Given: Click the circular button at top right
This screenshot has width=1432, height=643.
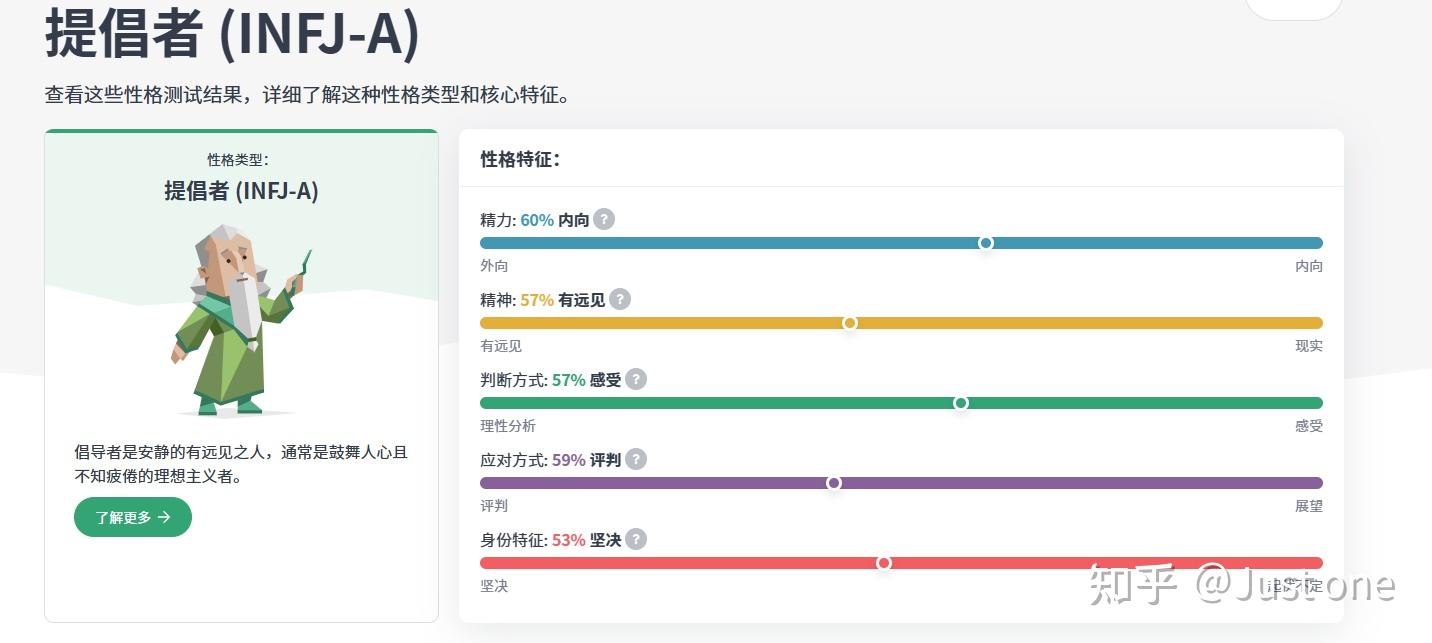Looking at the screenshot, I should 1294,6.
